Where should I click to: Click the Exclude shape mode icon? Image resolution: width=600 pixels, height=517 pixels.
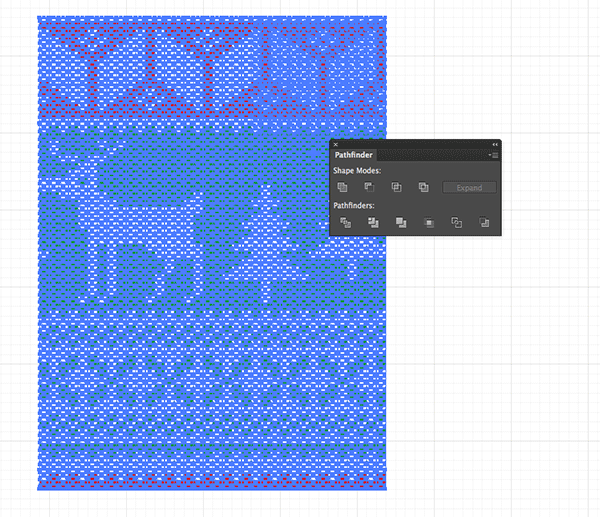pos(424,187)
